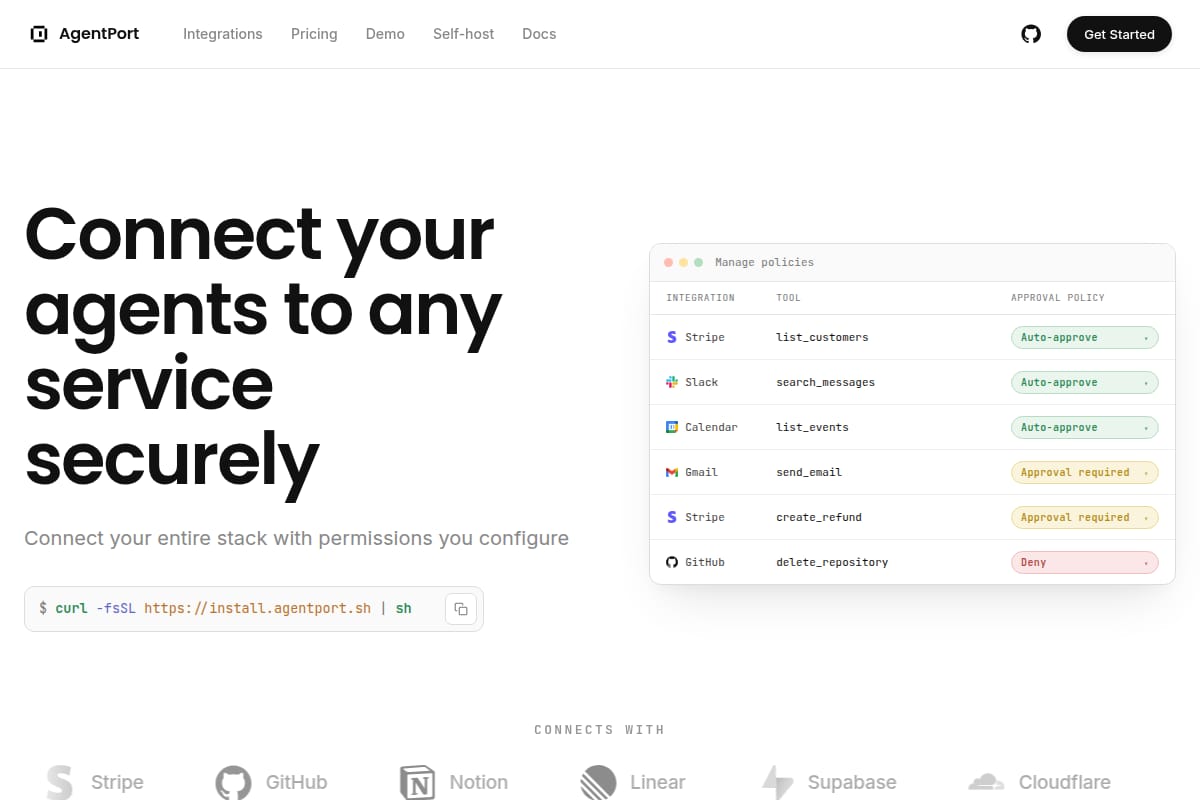Select the create_refund tool cell

coord(819,517)
